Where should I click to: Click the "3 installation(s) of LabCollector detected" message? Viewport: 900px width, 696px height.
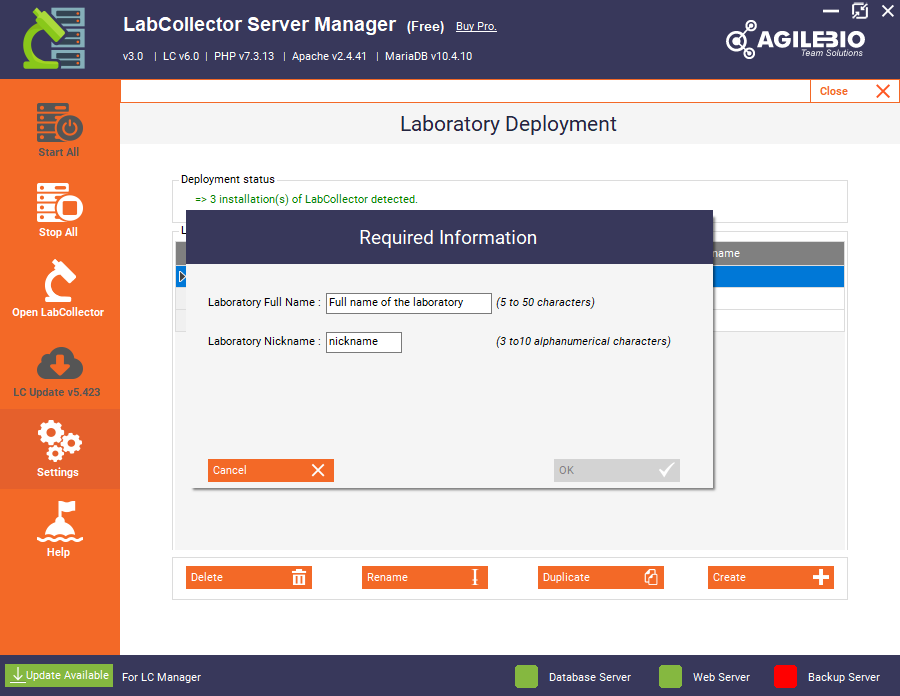tap(307, 199)
